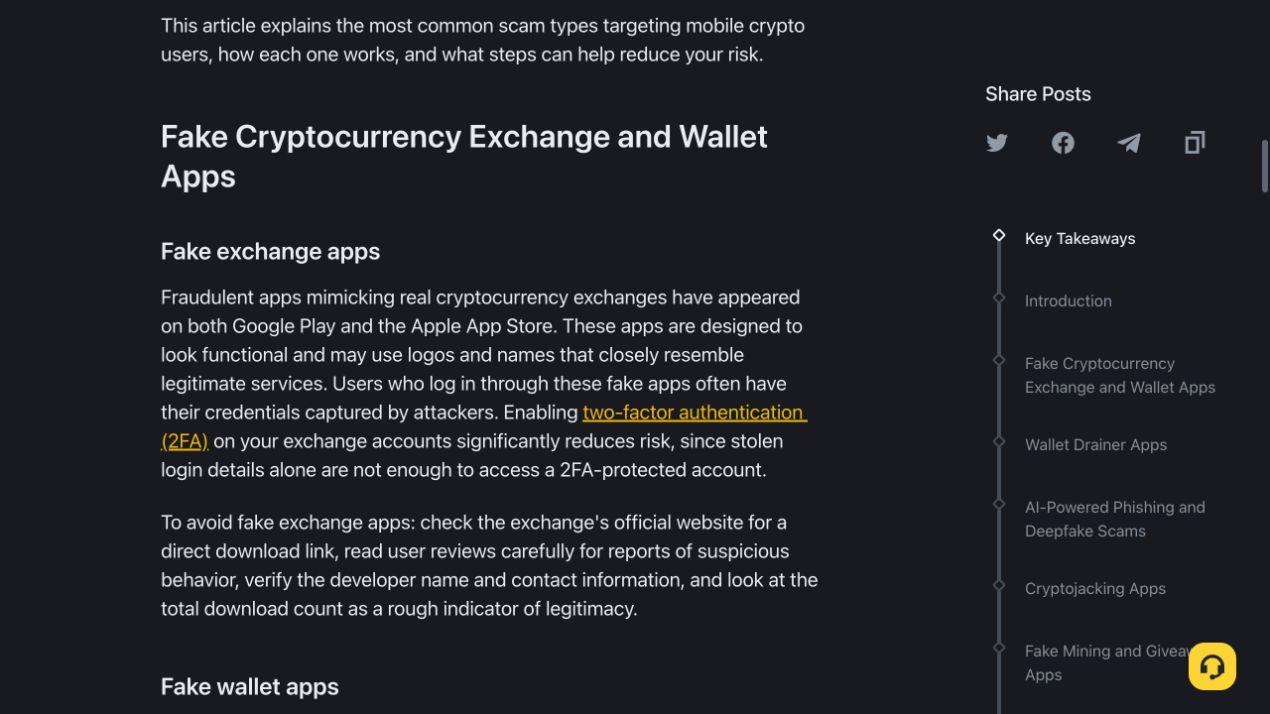Share the post on Facebook
The height and width of the screenshot is (714, 1270).
[x=1063, y=143]
